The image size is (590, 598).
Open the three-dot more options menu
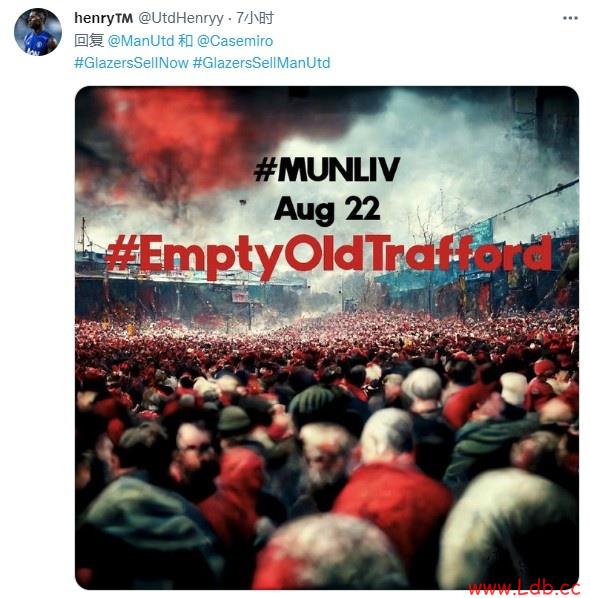[x=570, y=18]
